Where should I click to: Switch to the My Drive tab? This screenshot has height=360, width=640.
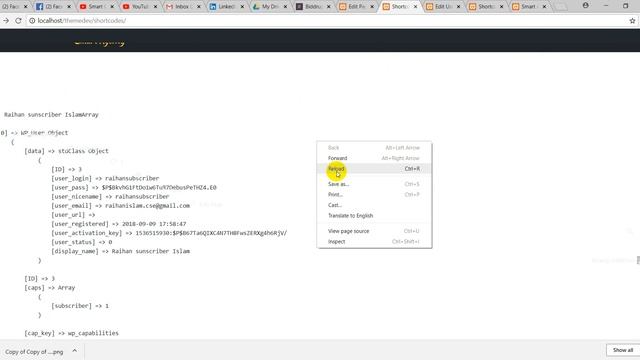(x=269, y=7)
